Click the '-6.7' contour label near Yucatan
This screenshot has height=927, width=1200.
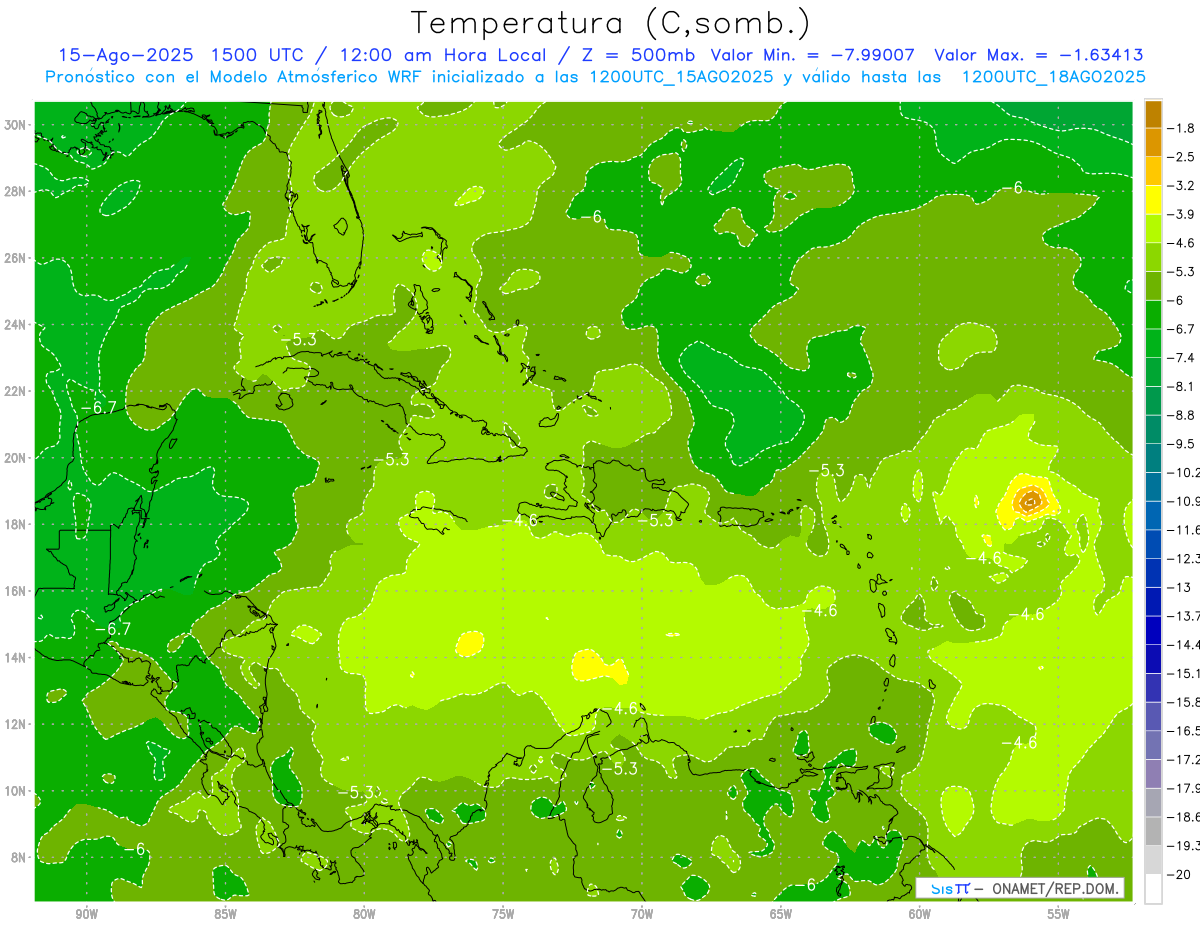coord(99,407)
